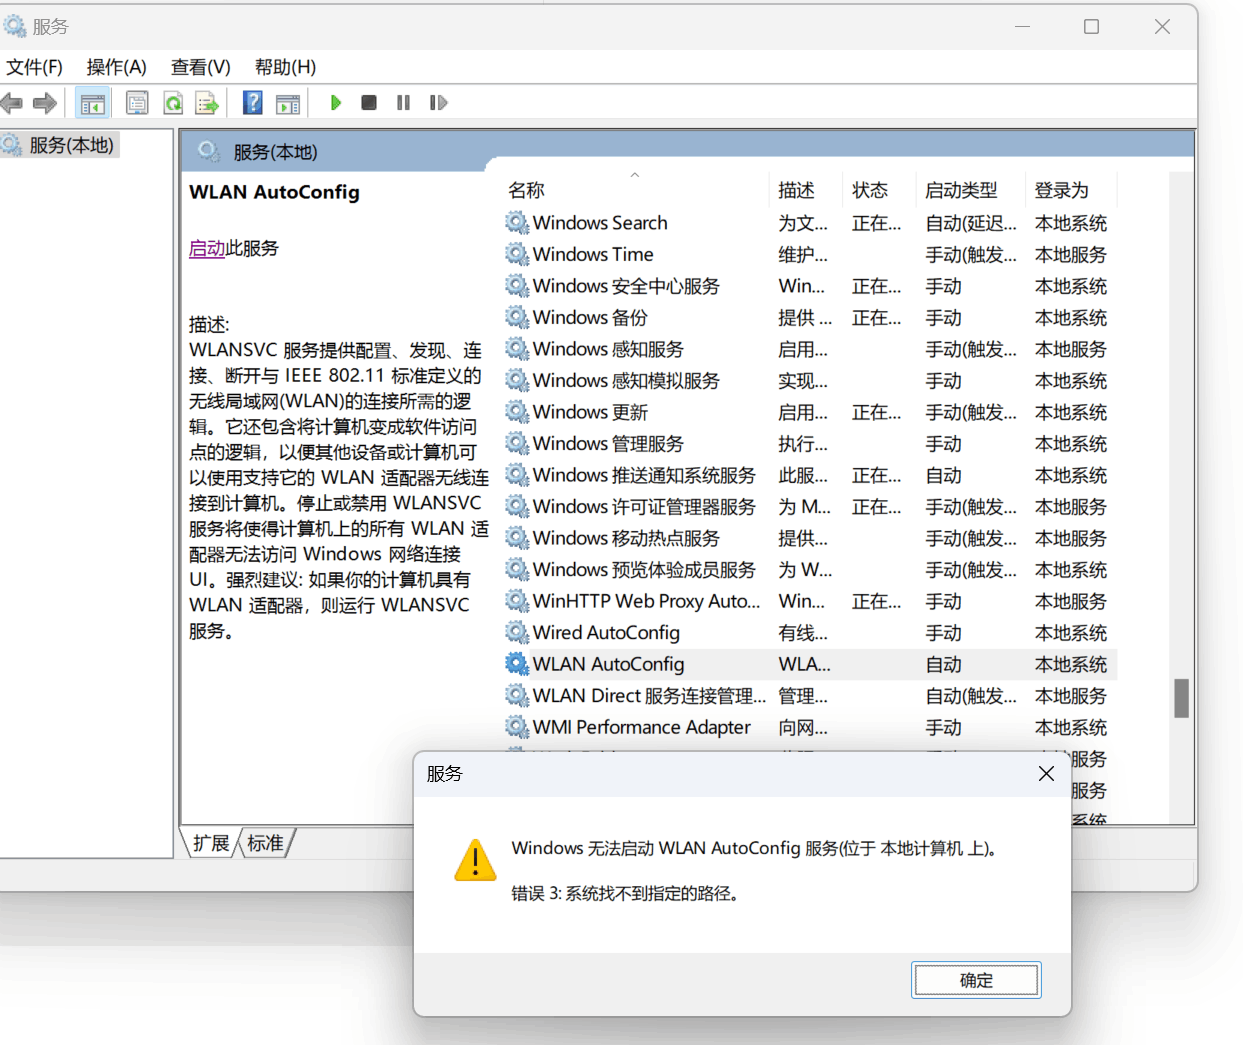Click the gear icon of WMI Performance Adapter
This screenshot has width=1243, height=1045.
point(516,727)
